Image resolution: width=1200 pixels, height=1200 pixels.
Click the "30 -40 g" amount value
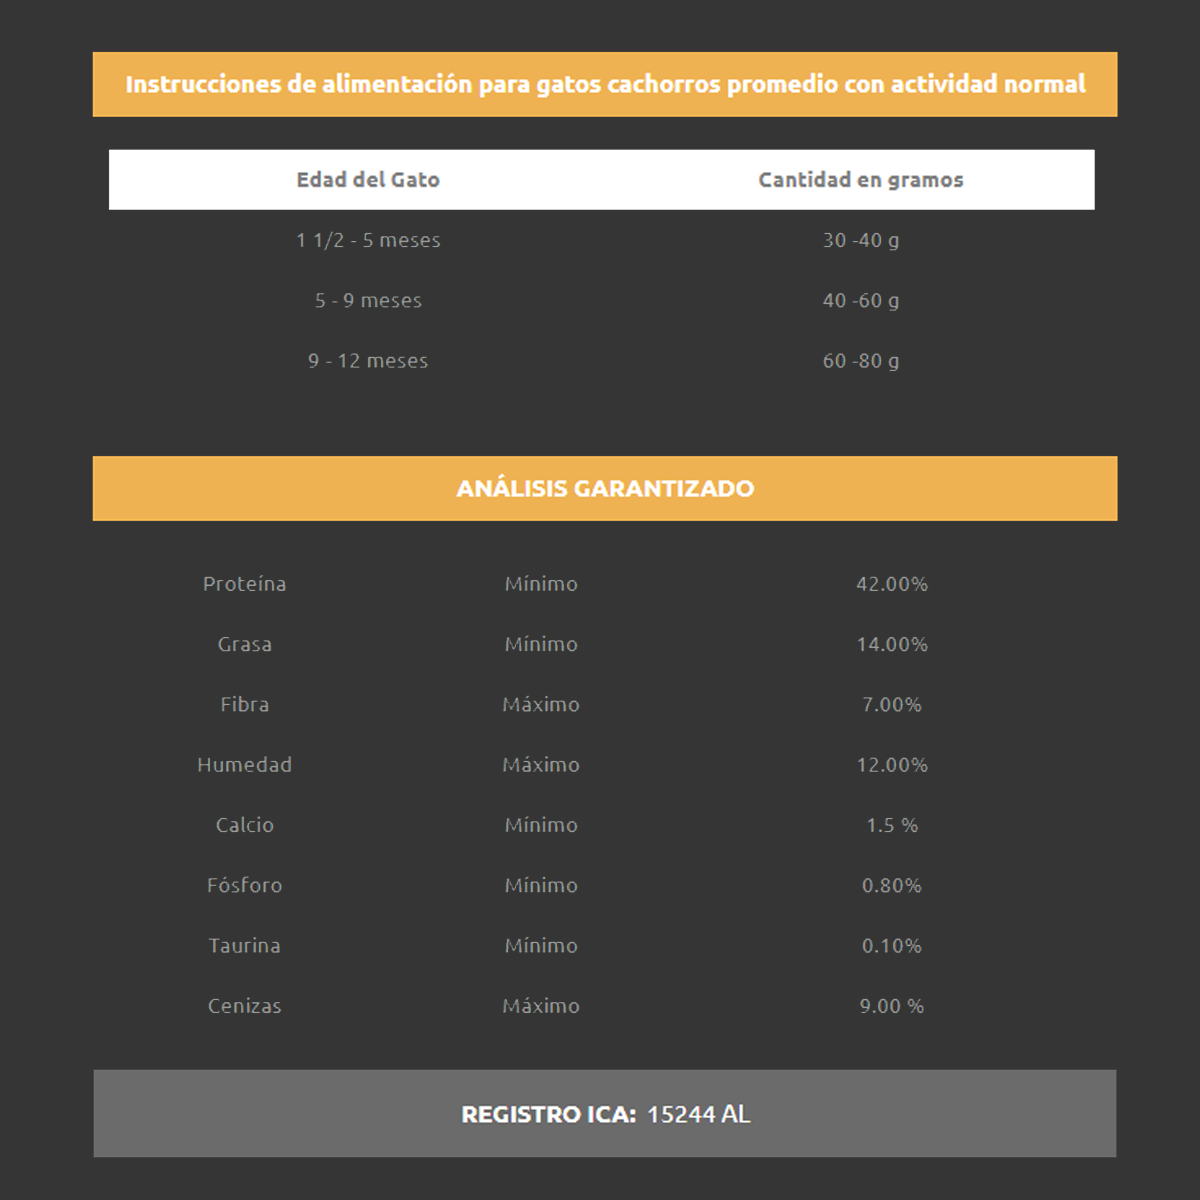[860, 240]
